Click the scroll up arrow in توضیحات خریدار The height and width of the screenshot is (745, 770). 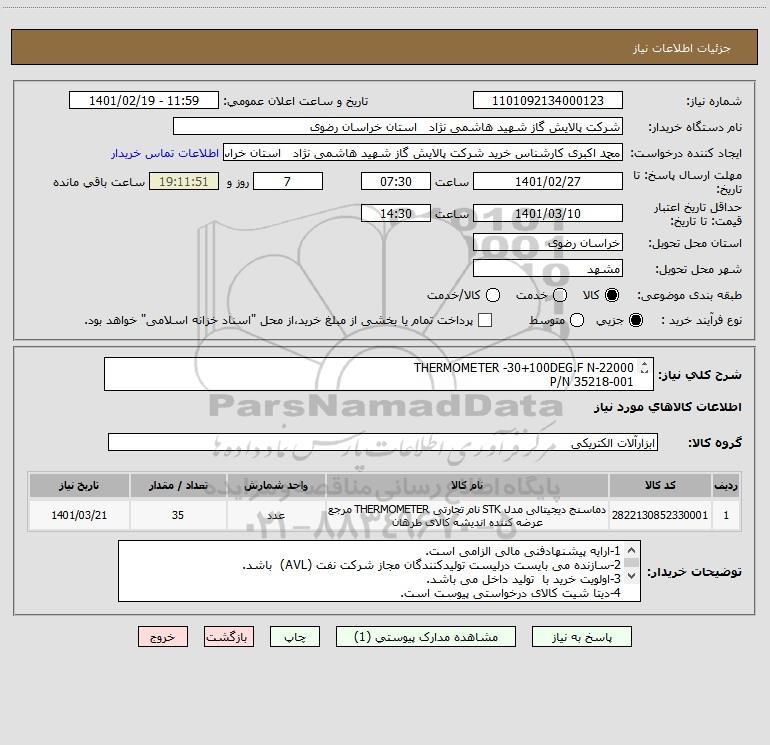[632, 551]
